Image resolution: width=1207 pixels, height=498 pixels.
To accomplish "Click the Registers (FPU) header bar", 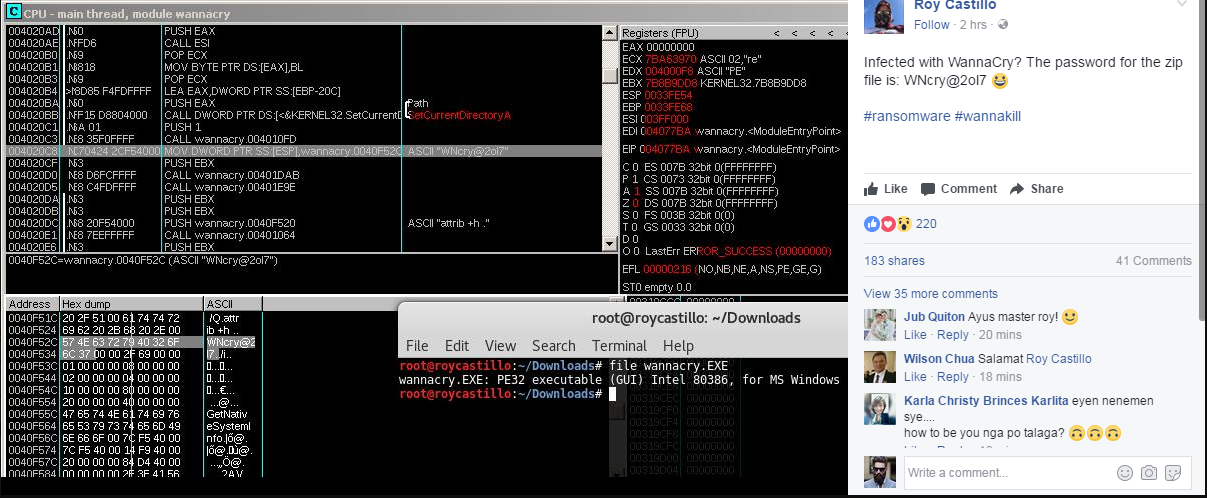I will click(x=680, y=32).
